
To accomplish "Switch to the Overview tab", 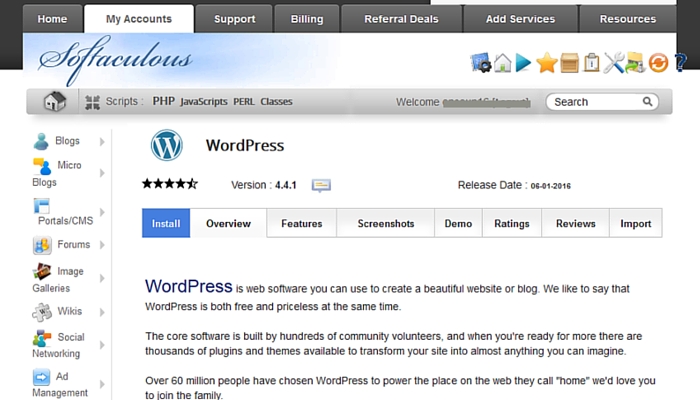I will [x=229, y=223].
